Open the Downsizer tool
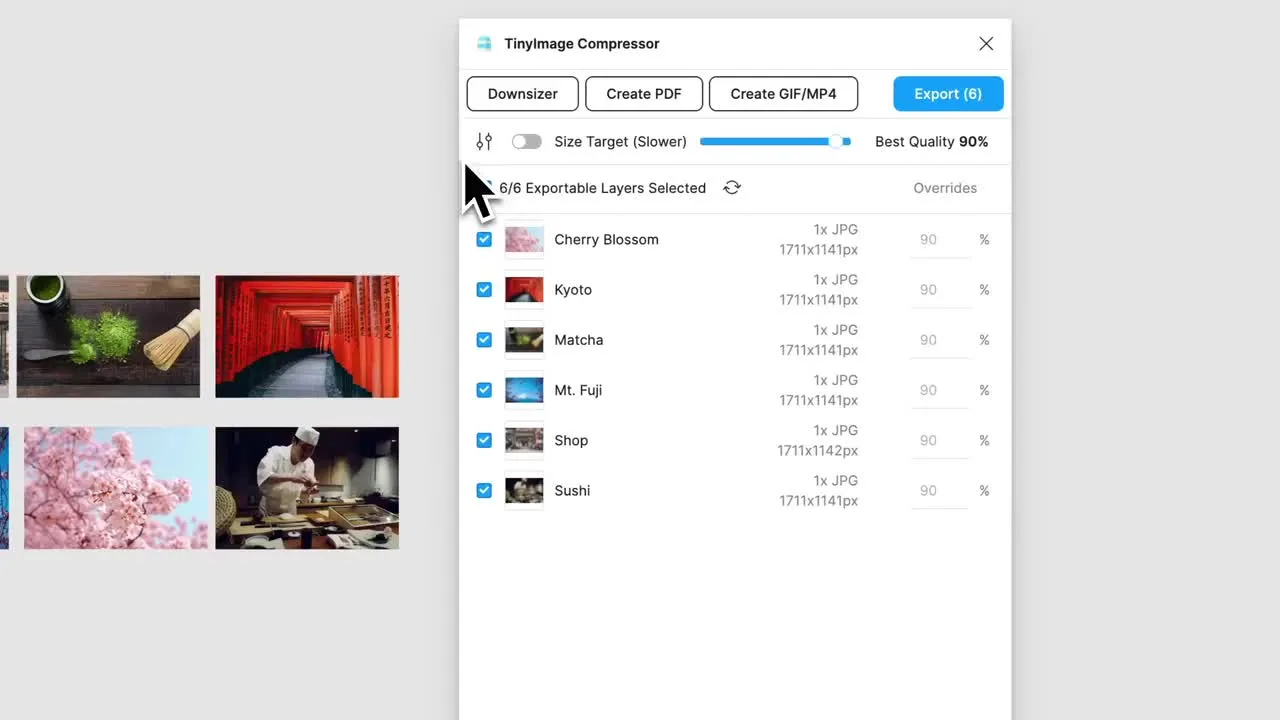 pyautogui.click(x=522, y=94)
